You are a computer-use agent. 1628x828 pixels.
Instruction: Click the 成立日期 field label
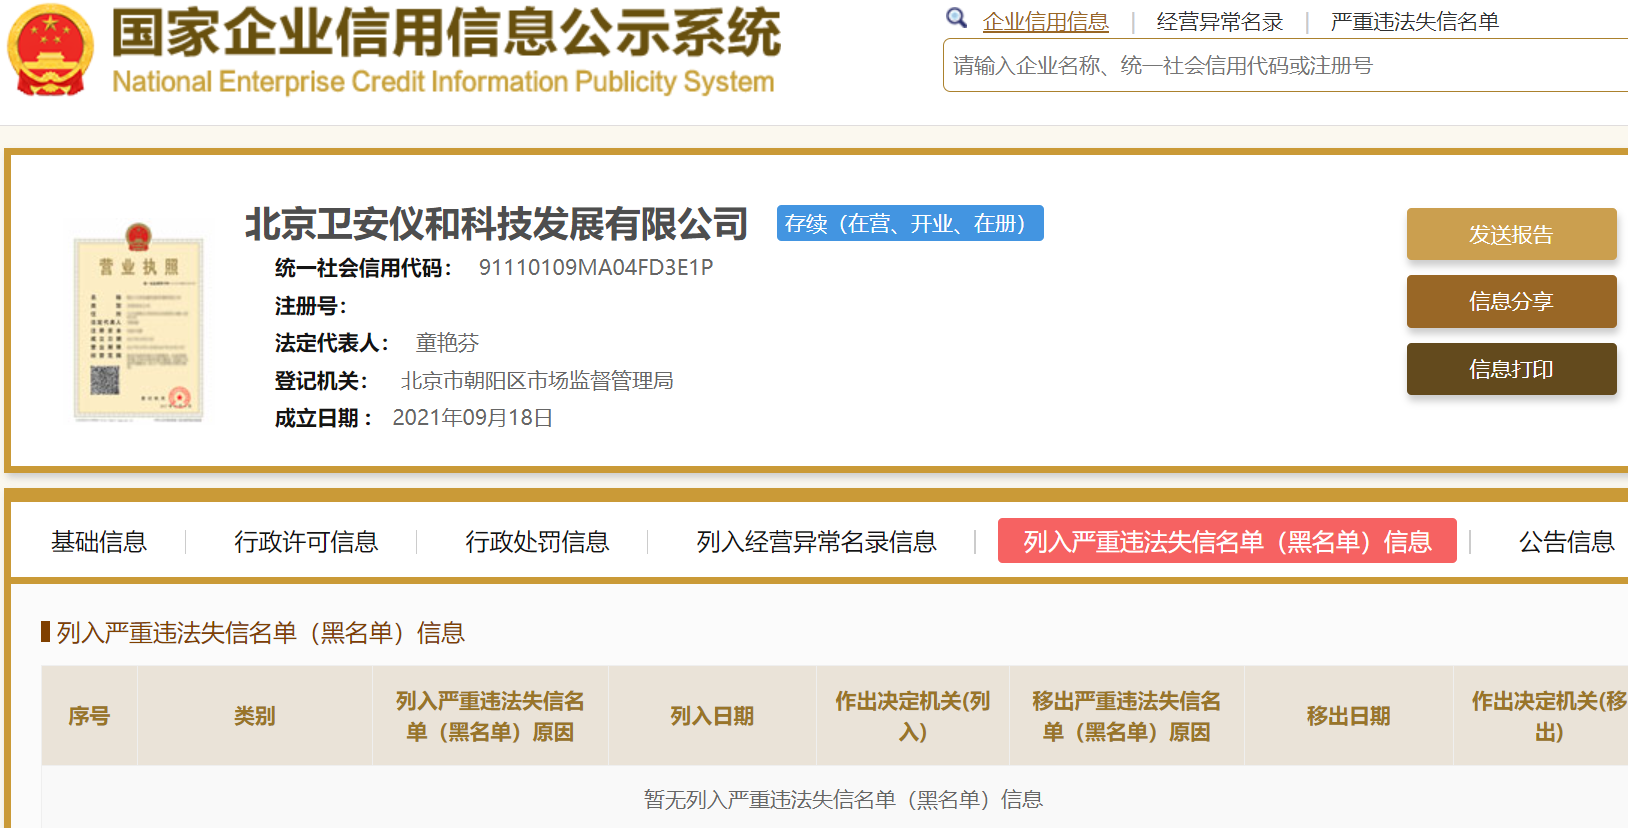click(323, 418)
